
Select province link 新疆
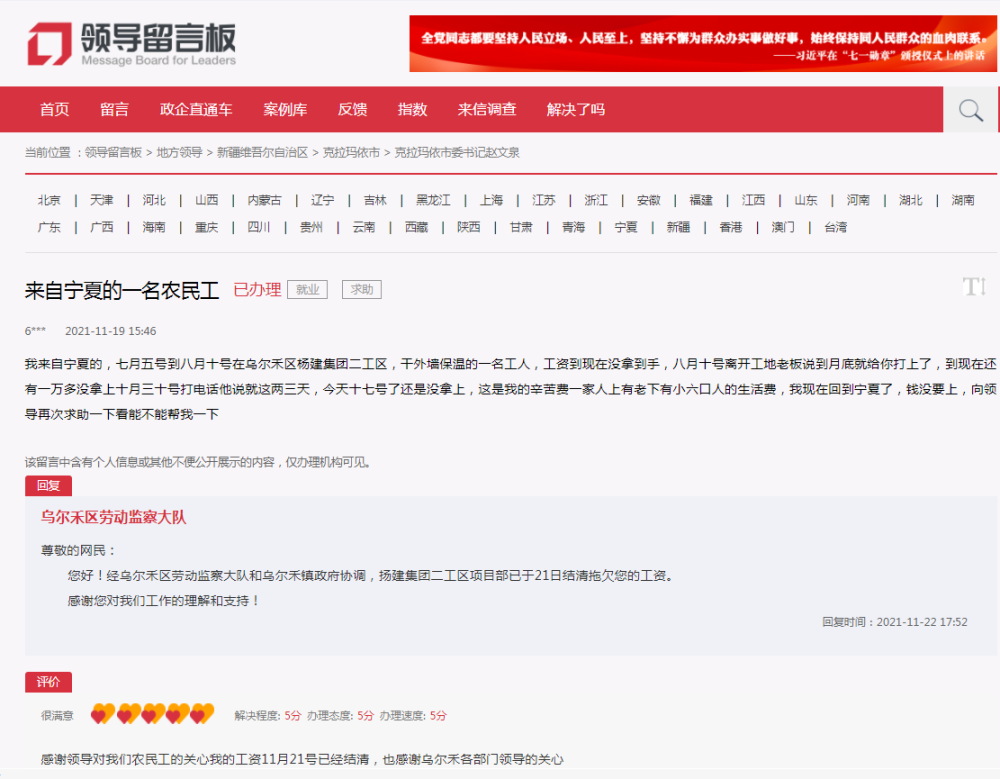pyautogui.click(x=678, y=227)
